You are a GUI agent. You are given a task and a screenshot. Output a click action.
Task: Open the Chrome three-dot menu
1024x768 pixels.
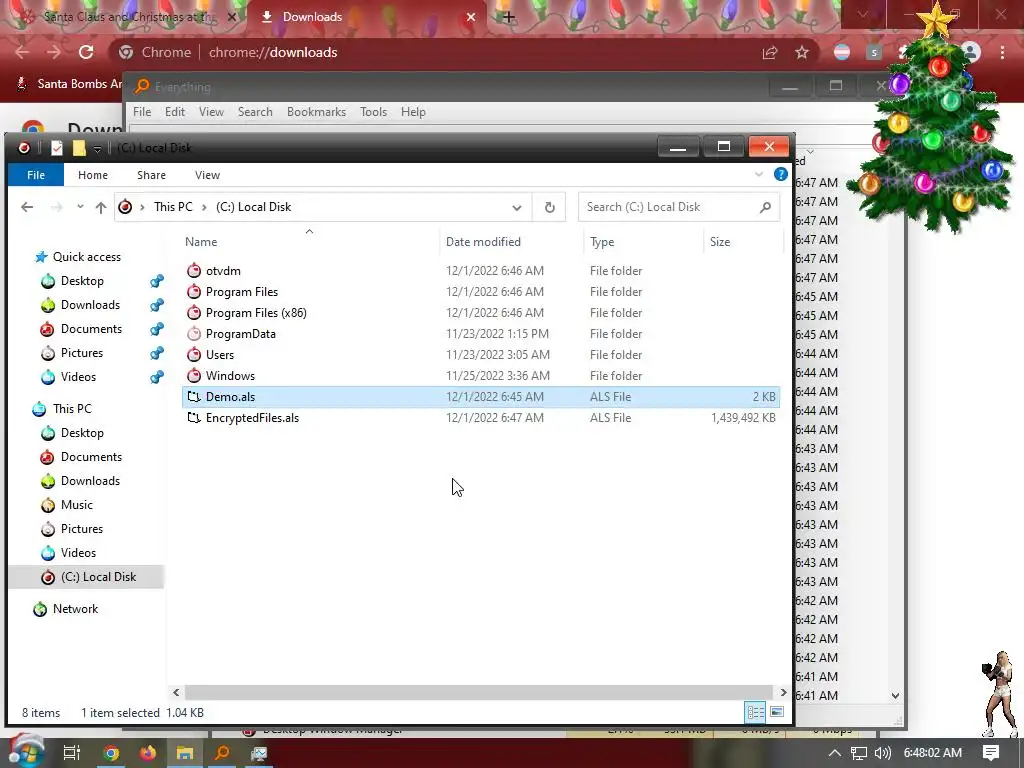1002,52
